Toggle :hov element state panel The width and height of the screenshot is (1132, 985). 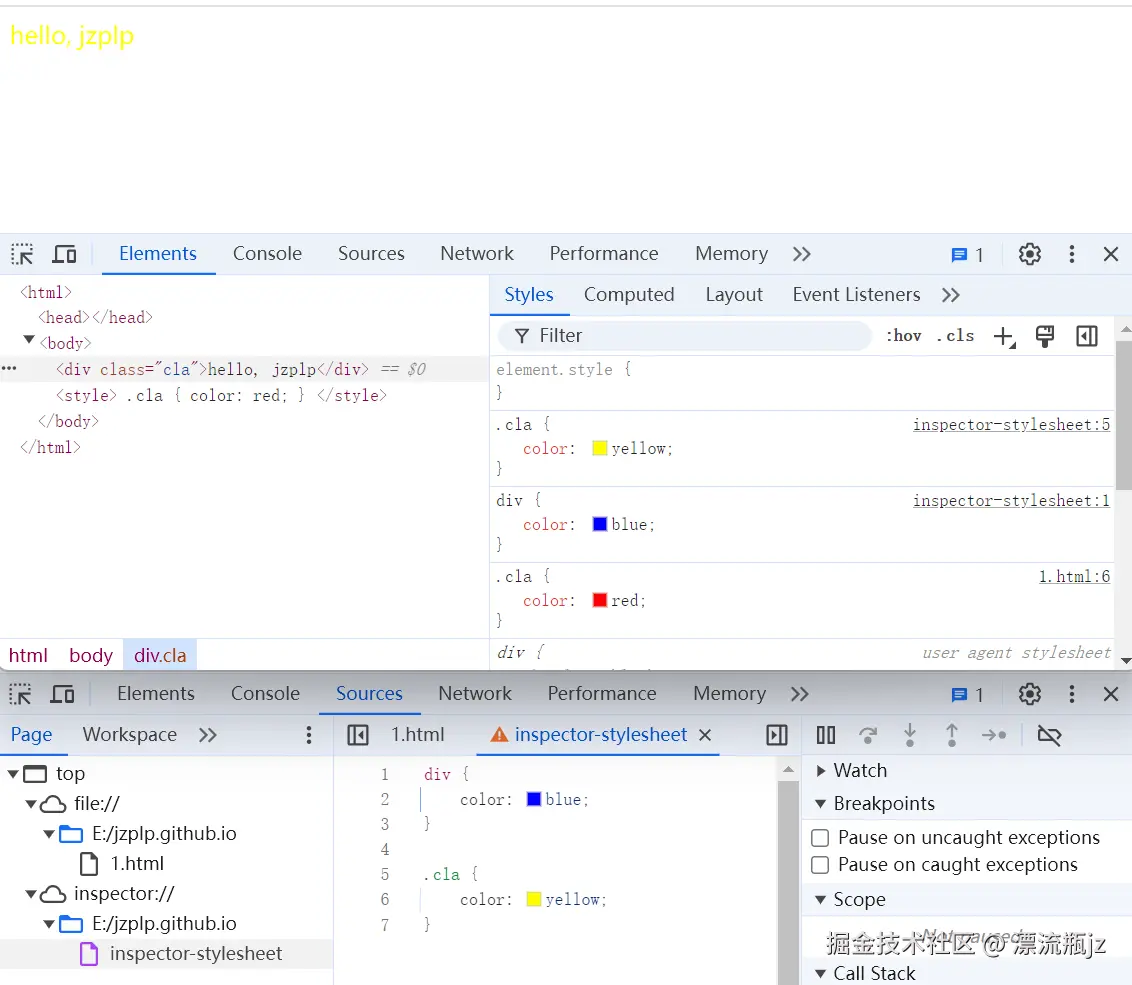(x=904, y=336)
